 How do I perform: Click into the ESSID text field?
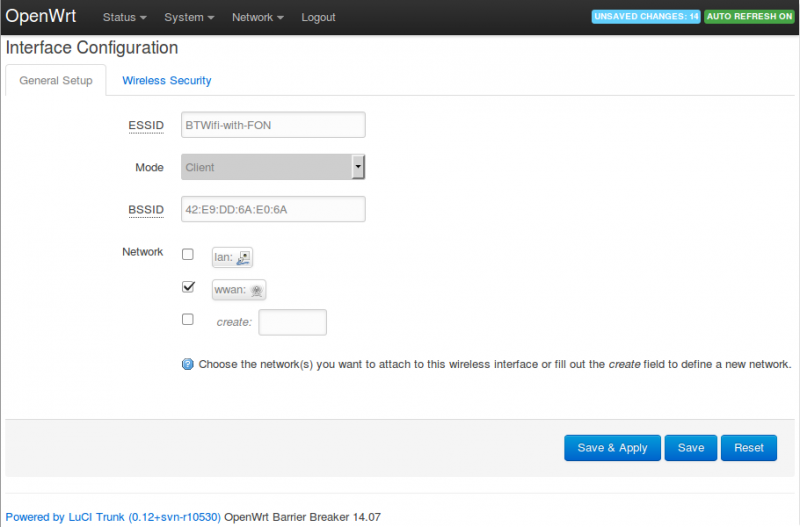point(273,125)
